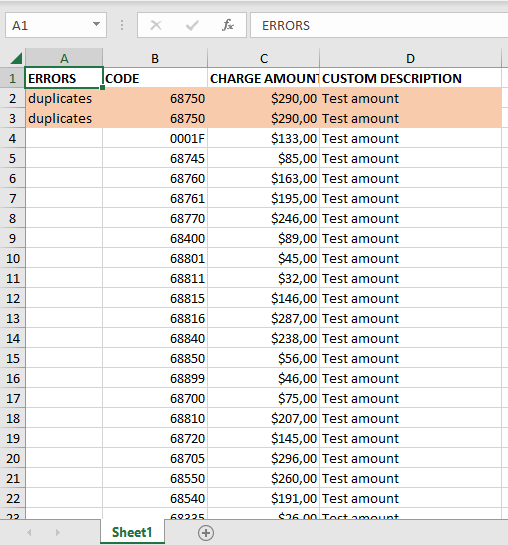
Task: Cancel the entry with the X icon
Action: pos(156,25)
